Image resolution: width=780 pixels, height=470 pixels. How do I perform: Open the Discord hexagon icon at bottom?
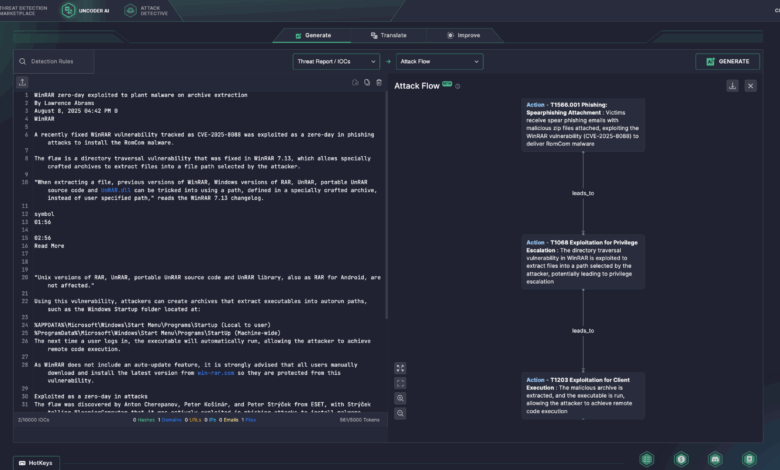pos(715,459)
